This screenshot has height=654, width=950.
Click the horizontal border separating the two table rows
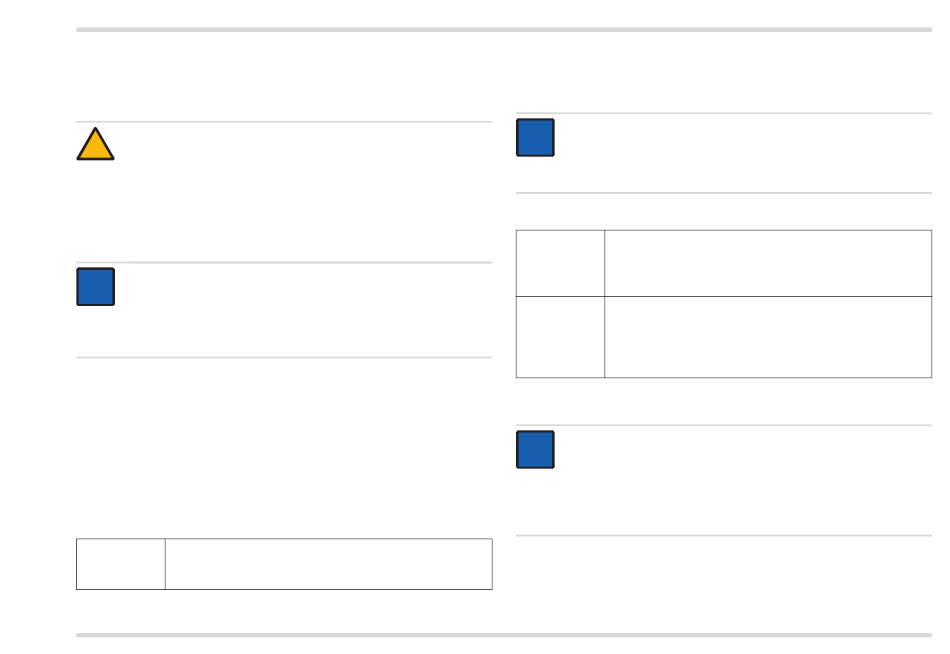click(724, 296)
